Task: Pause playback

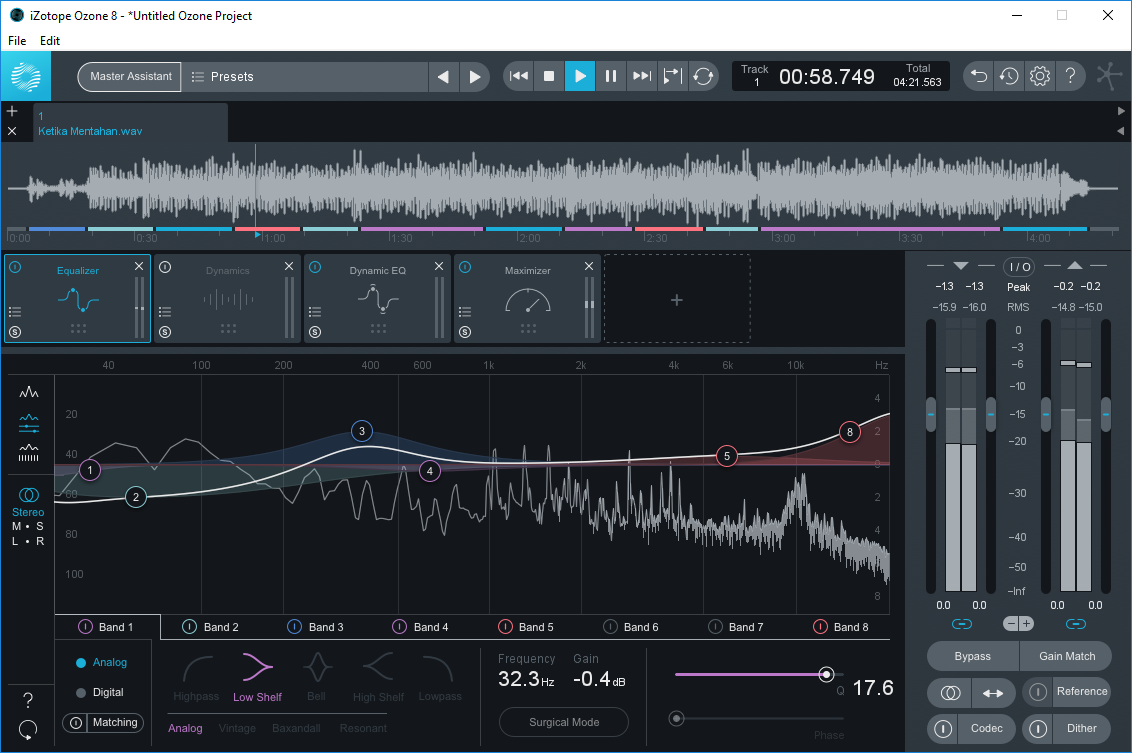Action: (611, 76)
